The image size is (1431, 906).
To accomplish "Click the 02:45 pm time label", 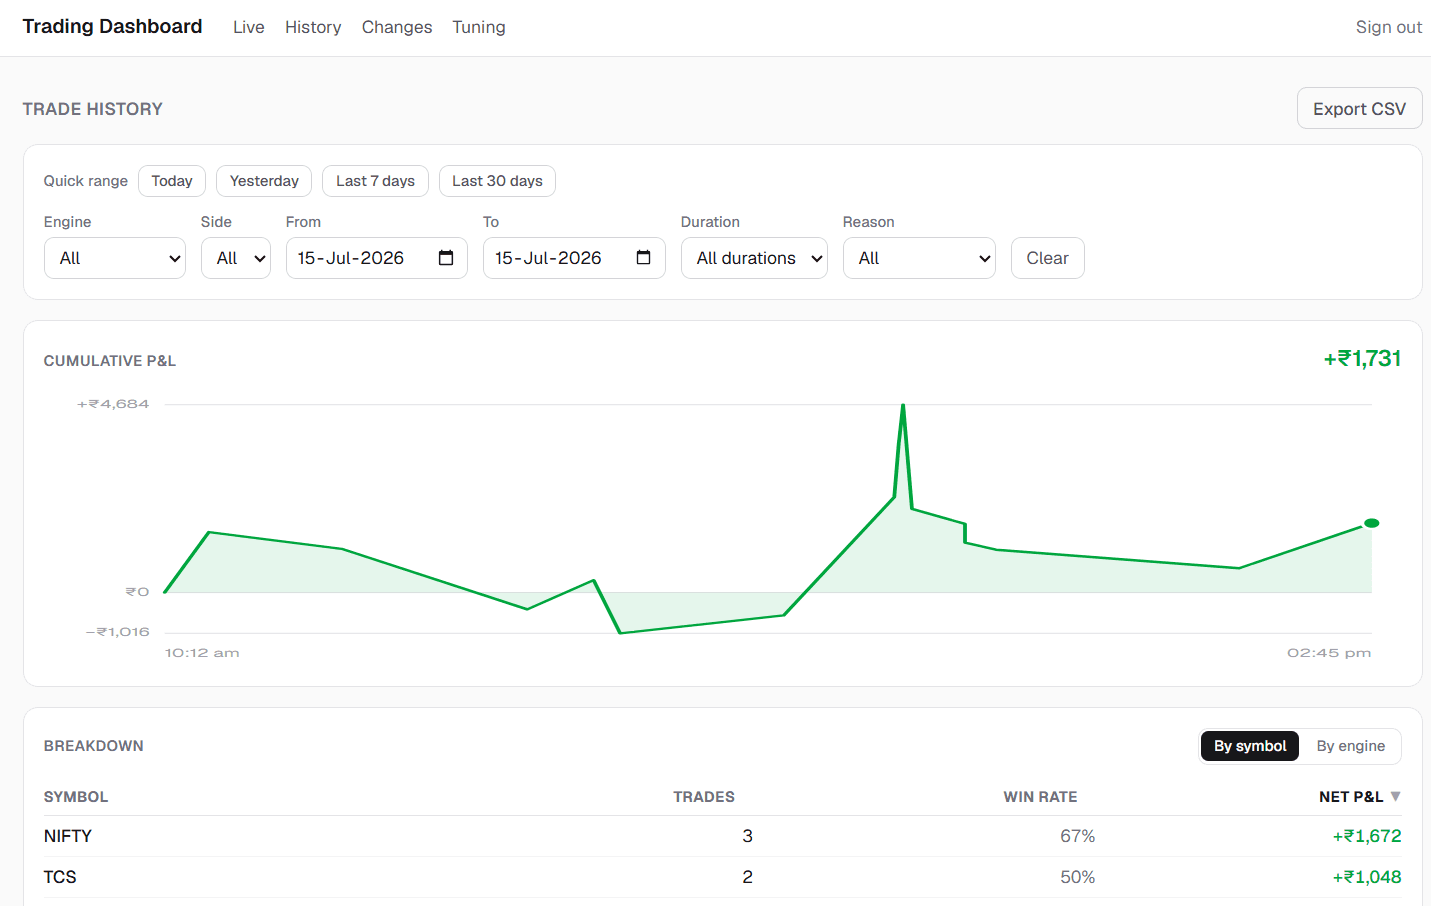I will coord(1329,653).
